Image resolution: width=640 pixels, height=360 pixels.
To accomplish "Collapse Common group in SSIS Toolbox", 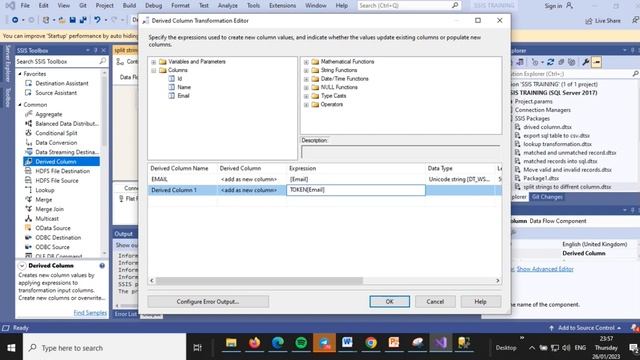I will [x=20, y=105].
